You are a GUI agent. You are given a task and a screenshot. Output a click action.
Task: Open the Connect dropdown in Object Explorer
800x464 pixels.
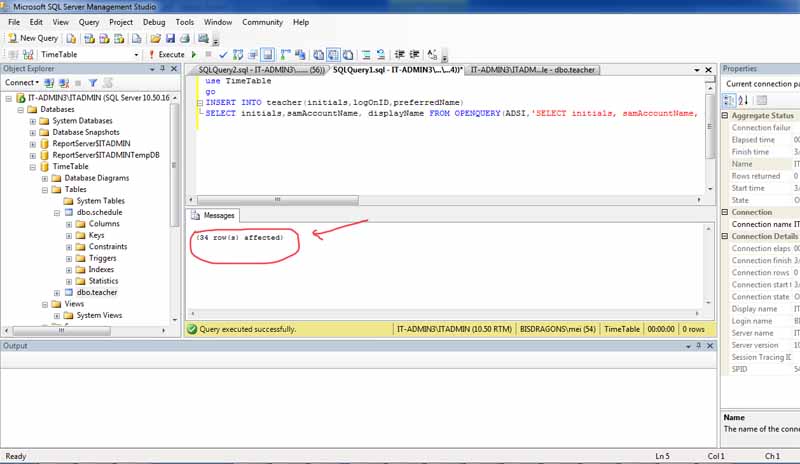pyautogui.click(x=21, y=83)
